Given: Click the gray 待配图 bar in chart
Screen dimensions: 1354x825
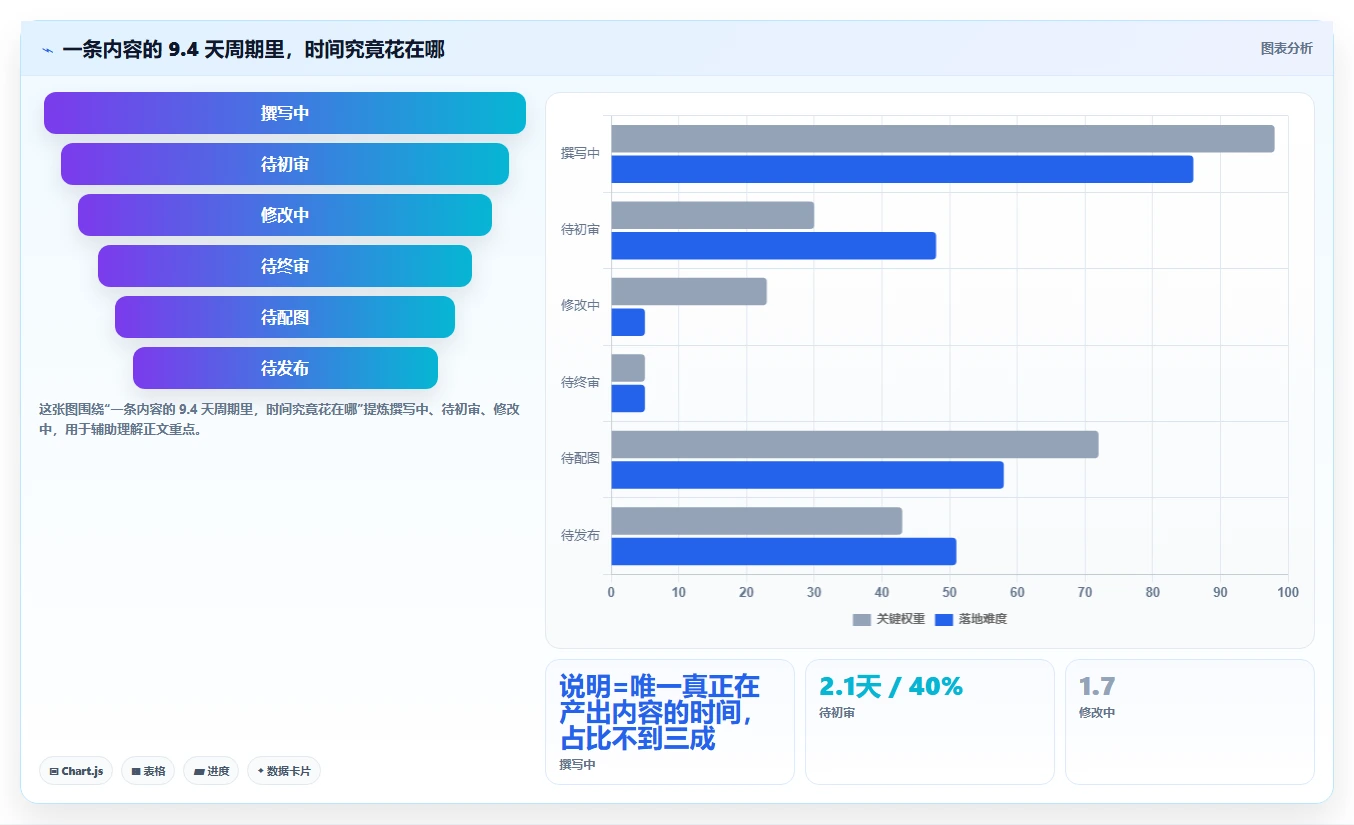Looking at the screenshot, I should [855, 445].
